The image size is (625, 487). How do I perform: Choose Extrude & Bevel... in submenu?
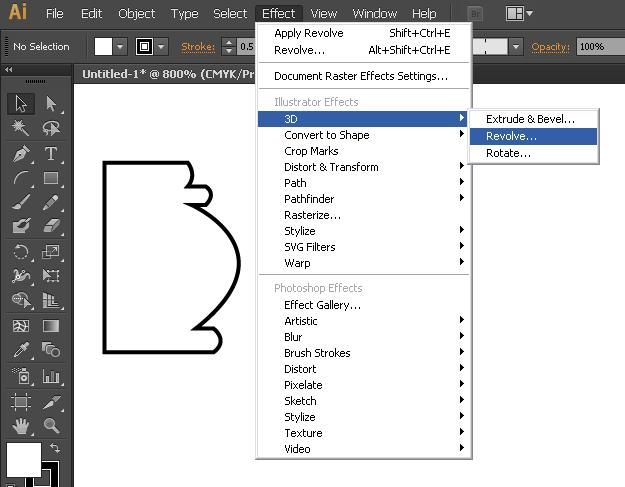tap(533, 119)
